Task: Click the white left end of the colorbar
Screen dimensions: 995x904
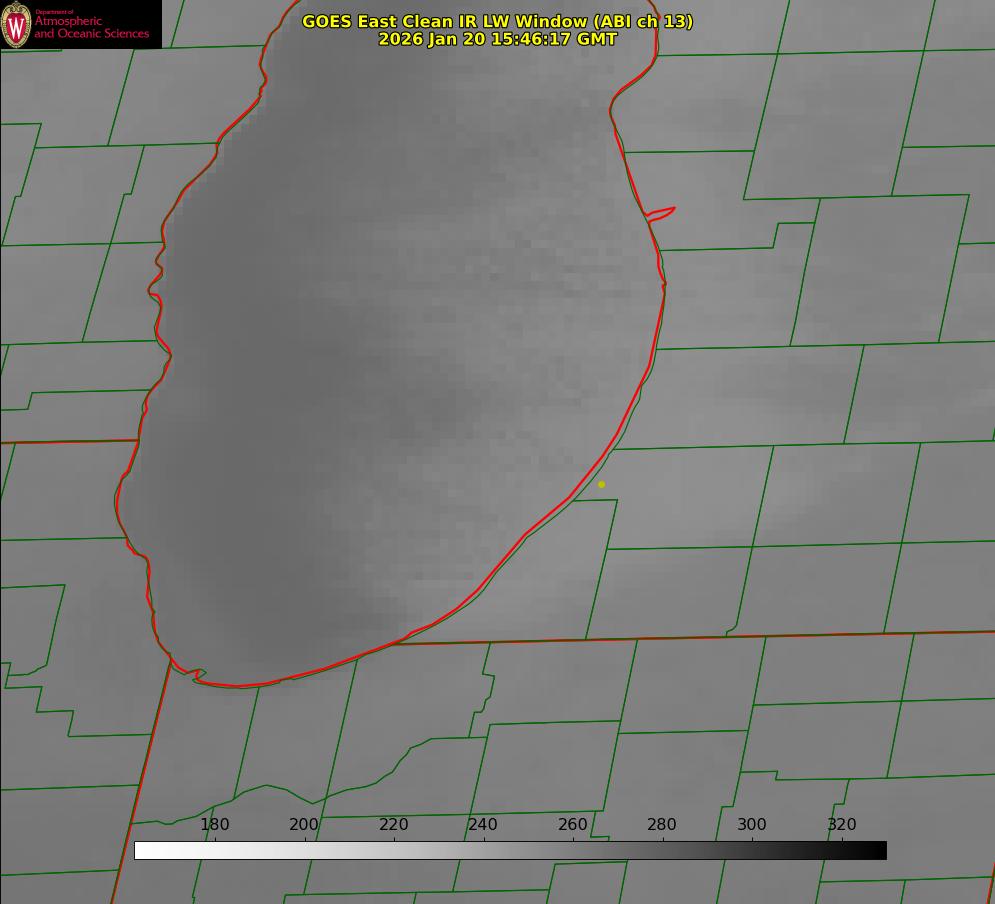Action: click(x=142, y=850)
